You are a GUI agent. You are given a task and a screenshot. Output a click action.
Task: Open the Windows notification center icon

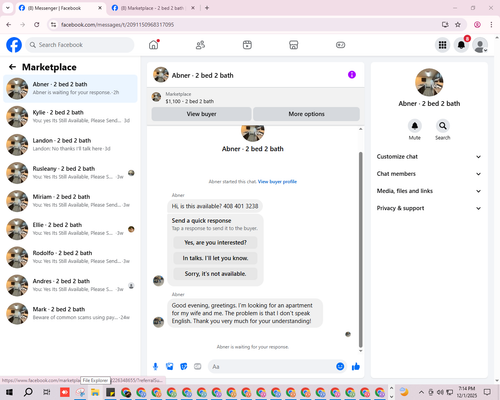(487, 392)
